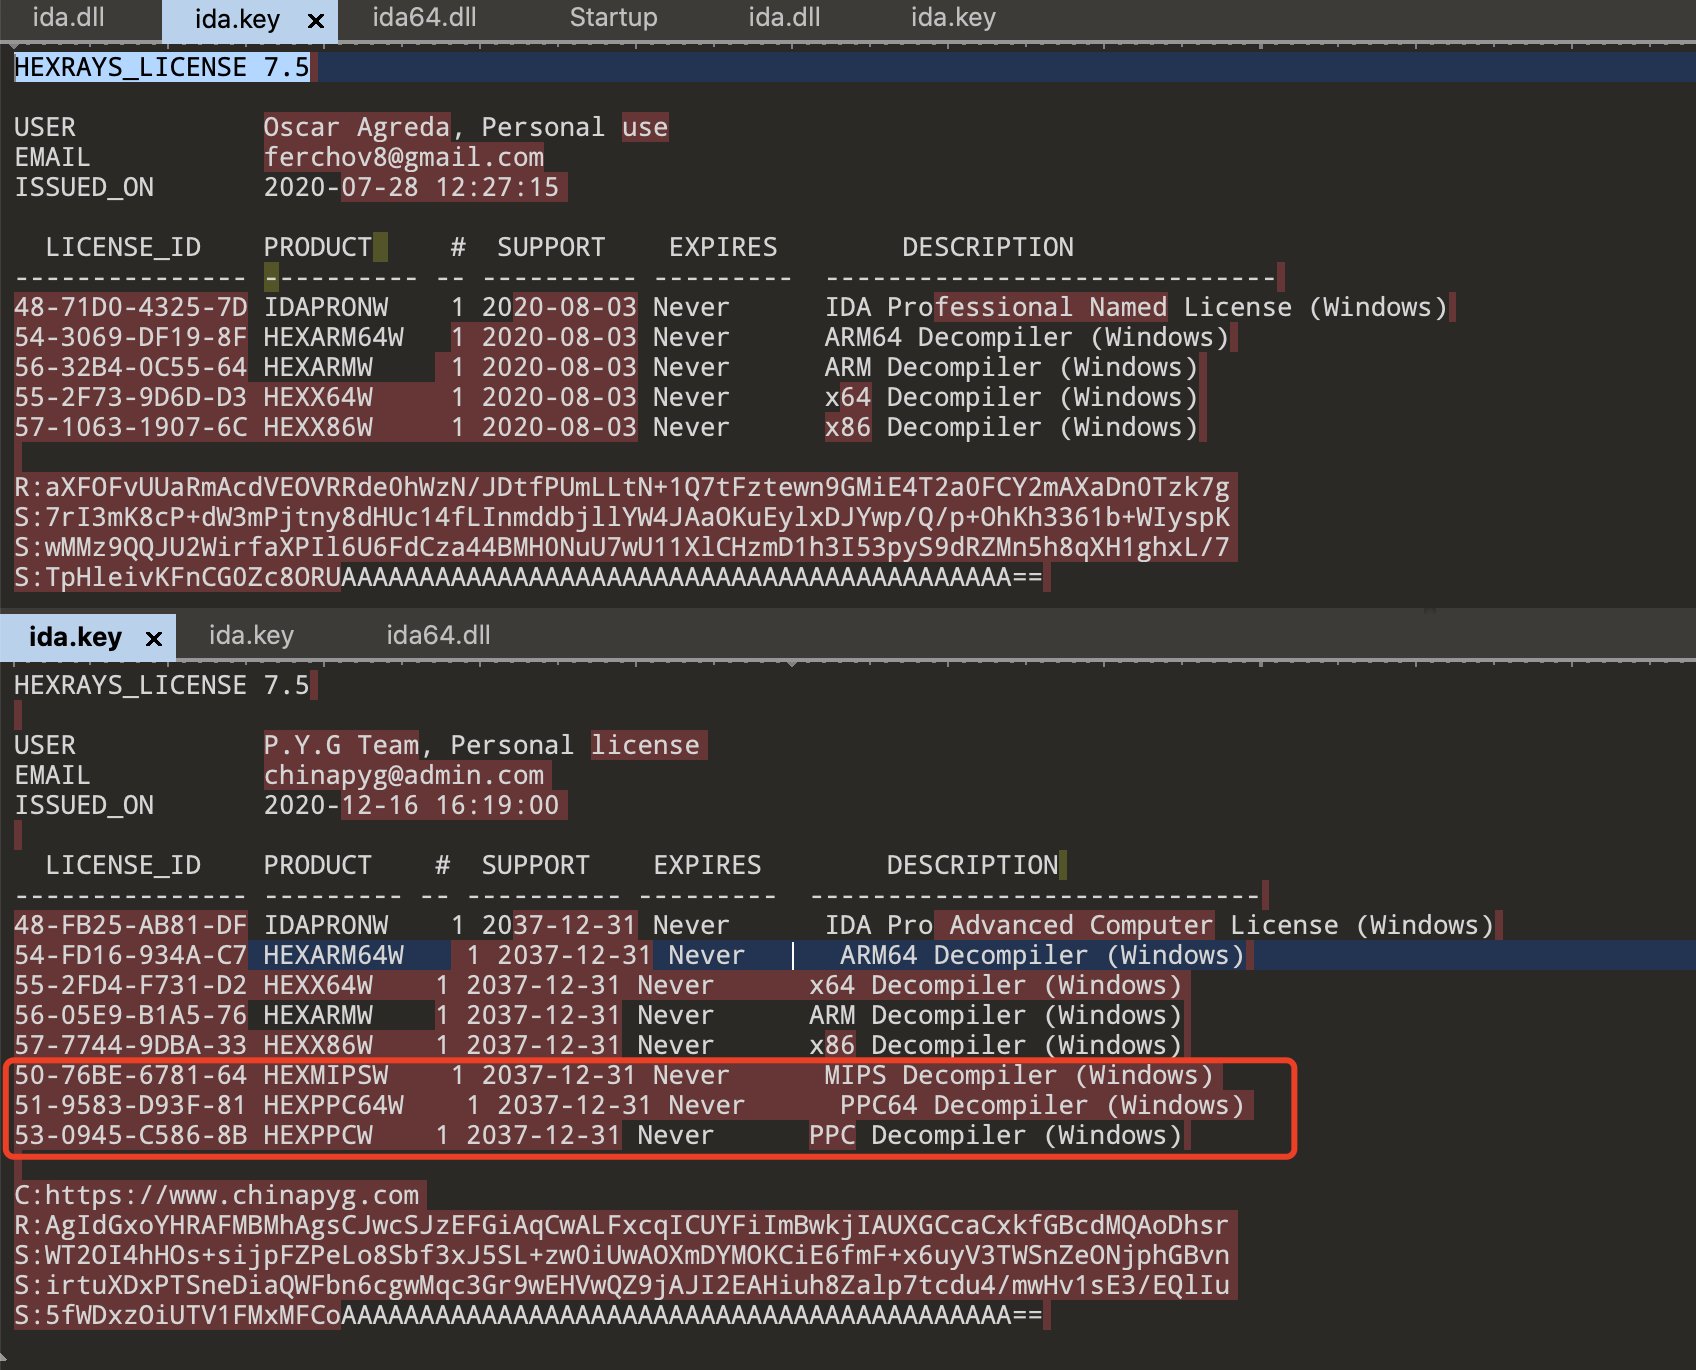Screen dimensions: 1696x1370
Task: Click the issue date 2020-12-16 16:19:00
Action: [411, 805]
